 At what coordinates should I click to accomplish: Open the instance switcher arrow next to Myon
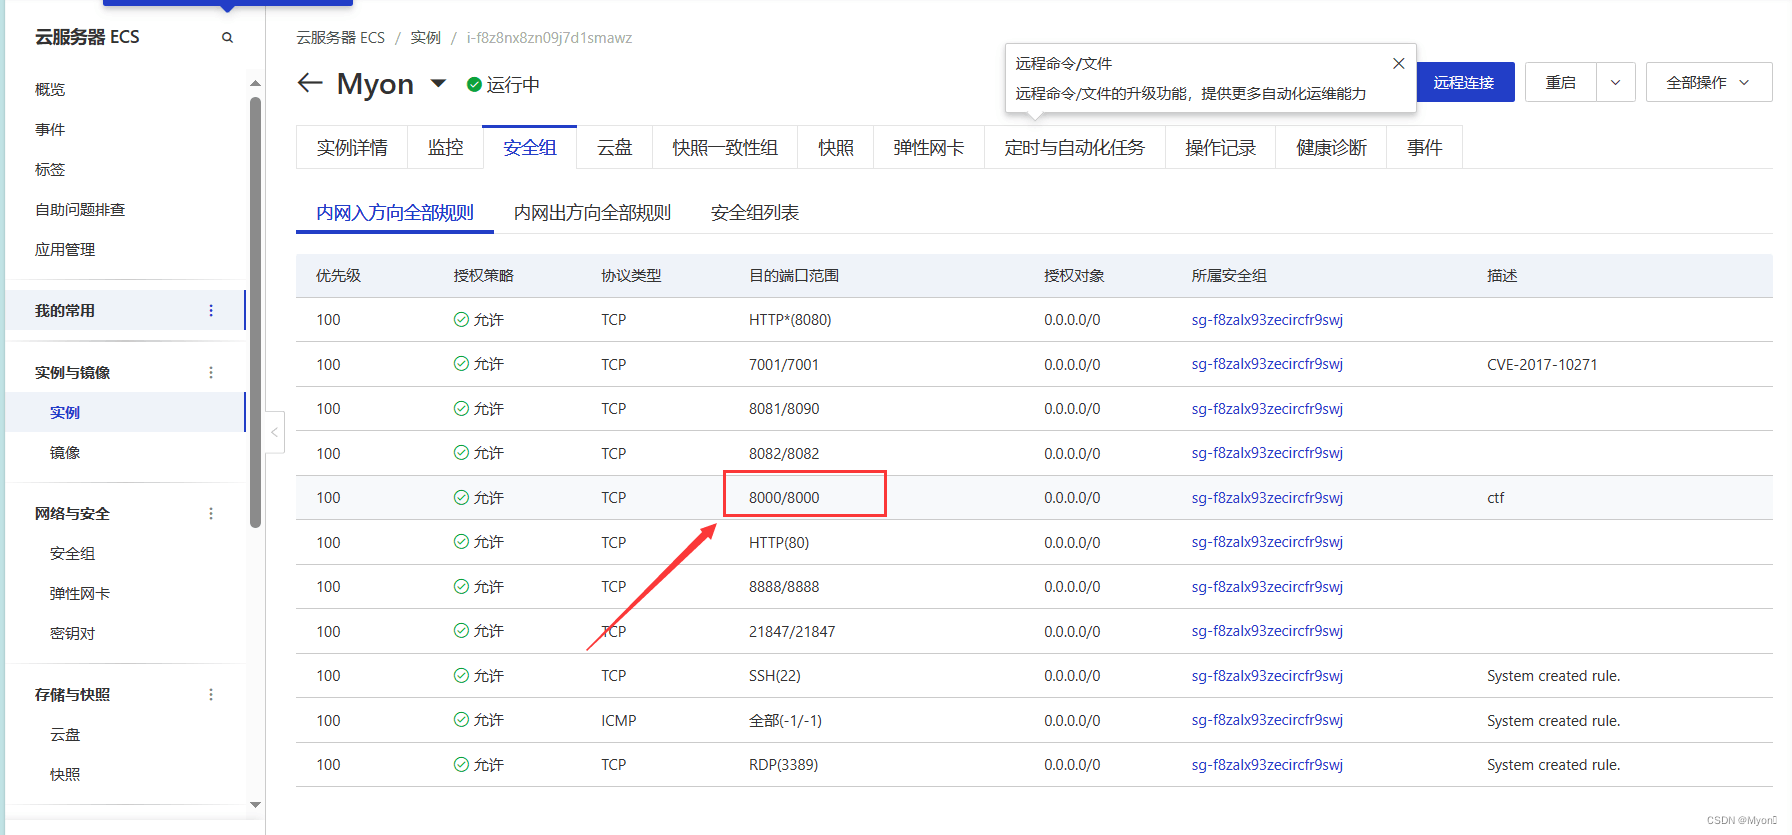(438, 83)
